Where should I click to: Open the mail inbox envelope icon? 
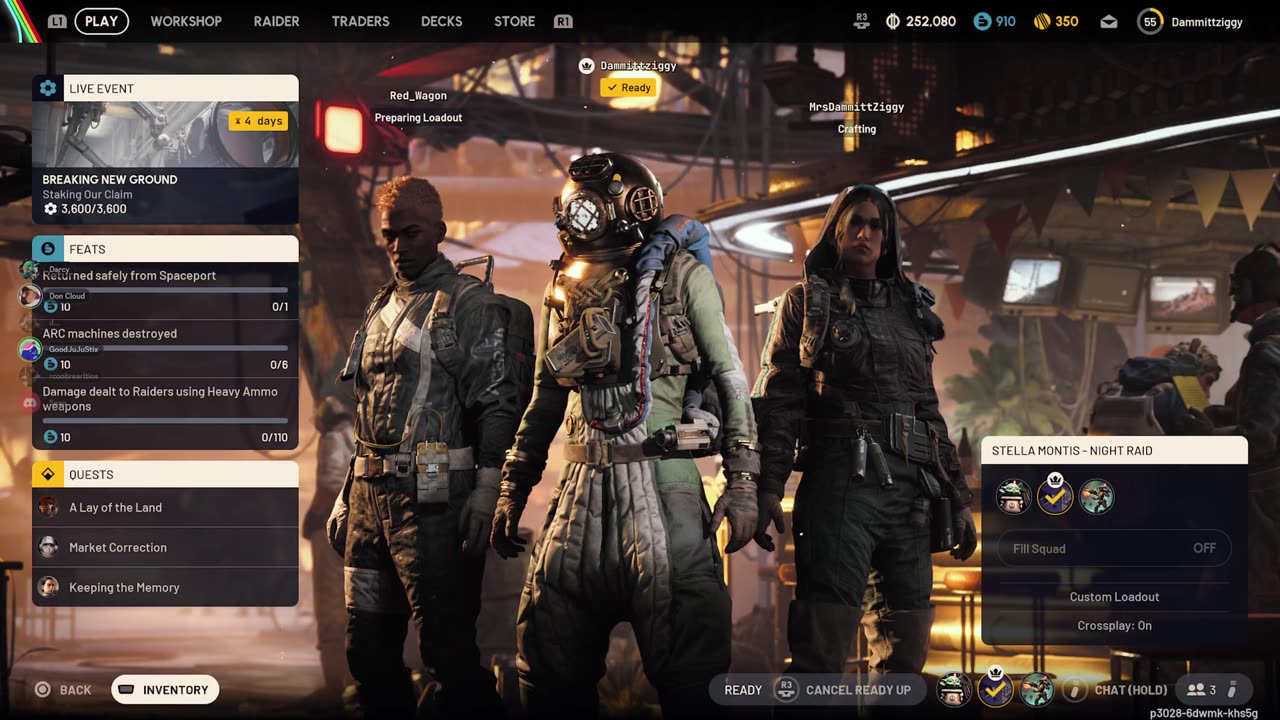(1108, 21)
